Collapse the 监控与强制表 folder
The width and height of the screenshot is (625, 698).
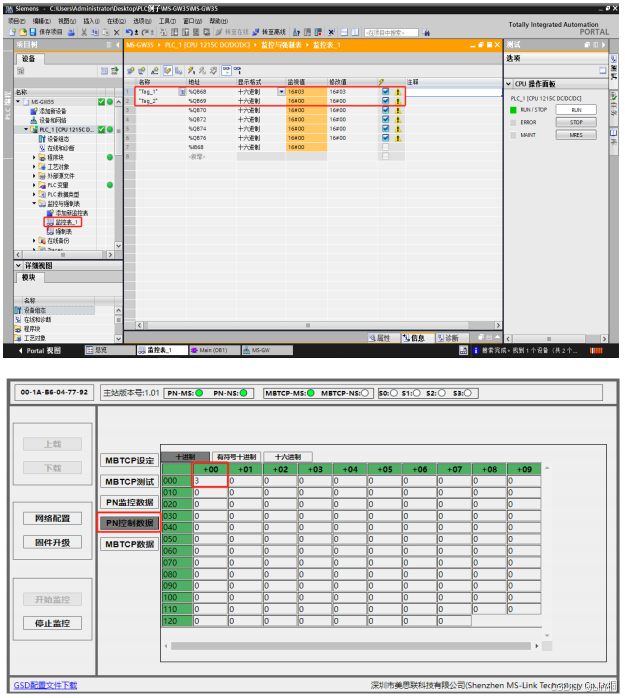tap(34, 203)
